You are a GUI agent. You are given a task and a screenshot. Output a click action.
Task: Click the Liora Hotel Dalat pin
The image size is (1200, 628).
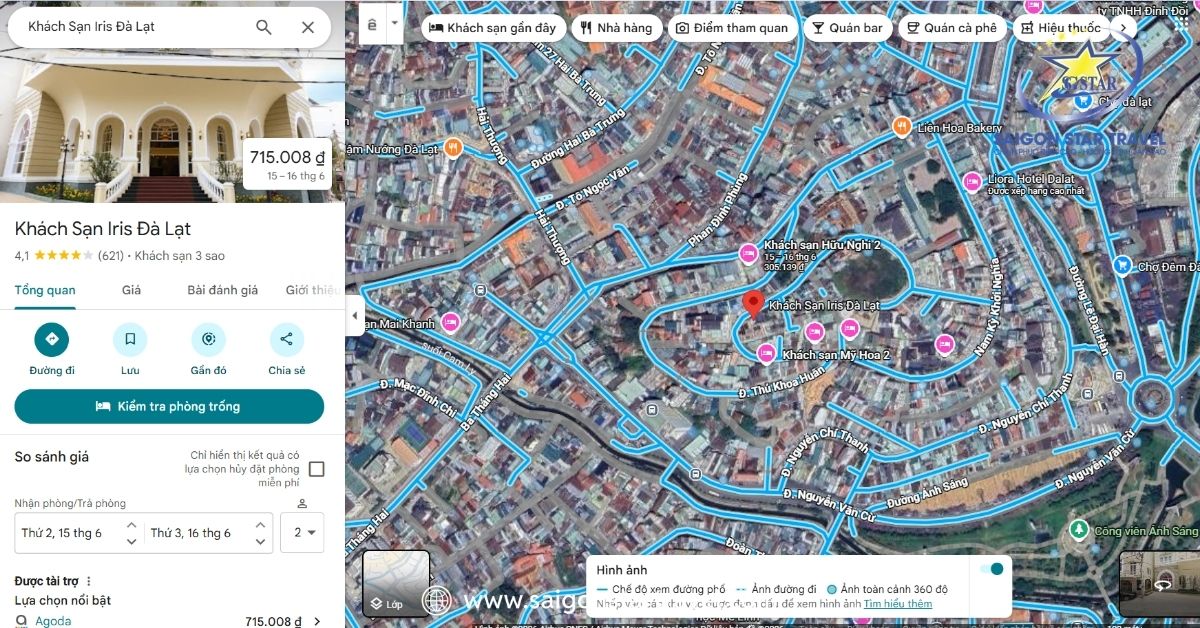[x=971, y=182]
